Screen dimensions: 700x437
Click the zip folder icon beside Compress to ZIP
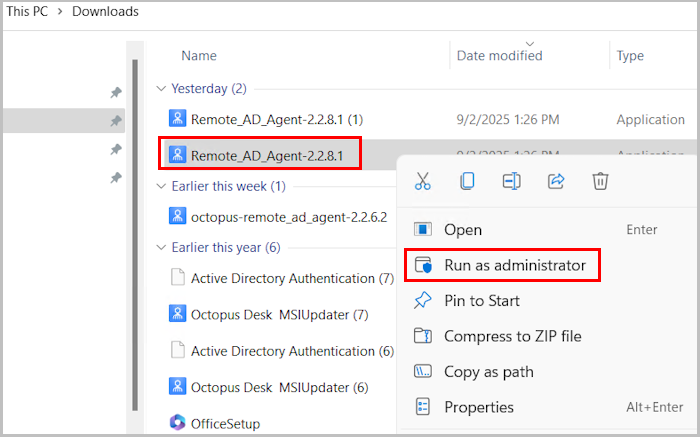(422, 335)
